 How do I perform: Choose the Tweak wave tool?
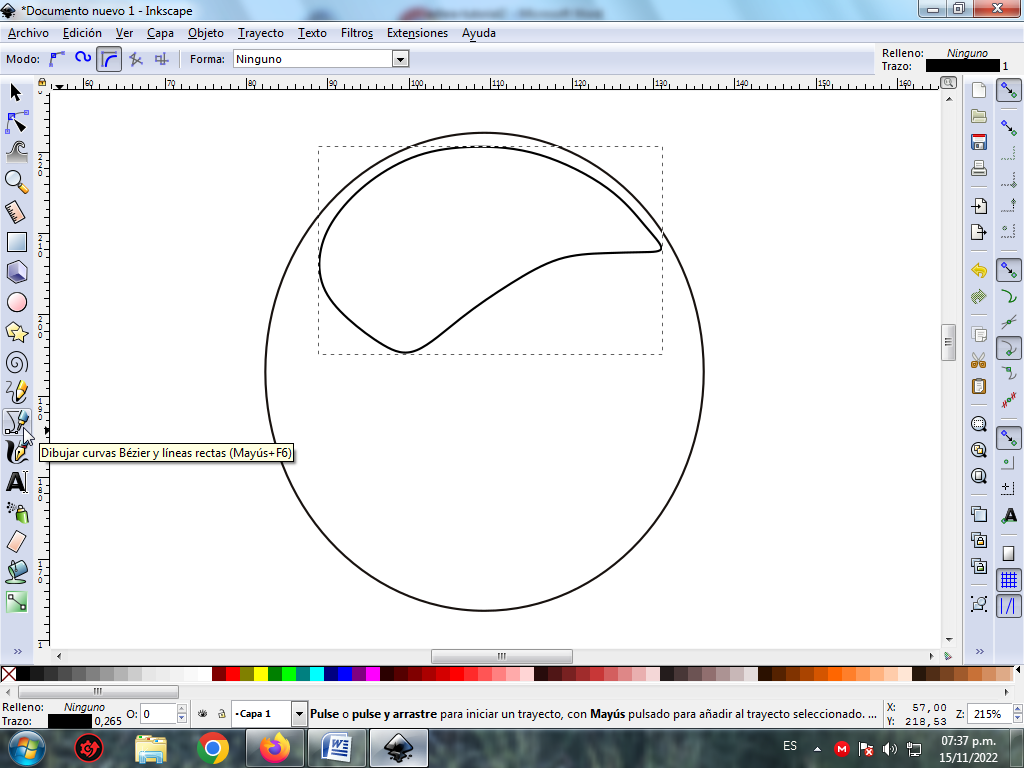(16, 152)
